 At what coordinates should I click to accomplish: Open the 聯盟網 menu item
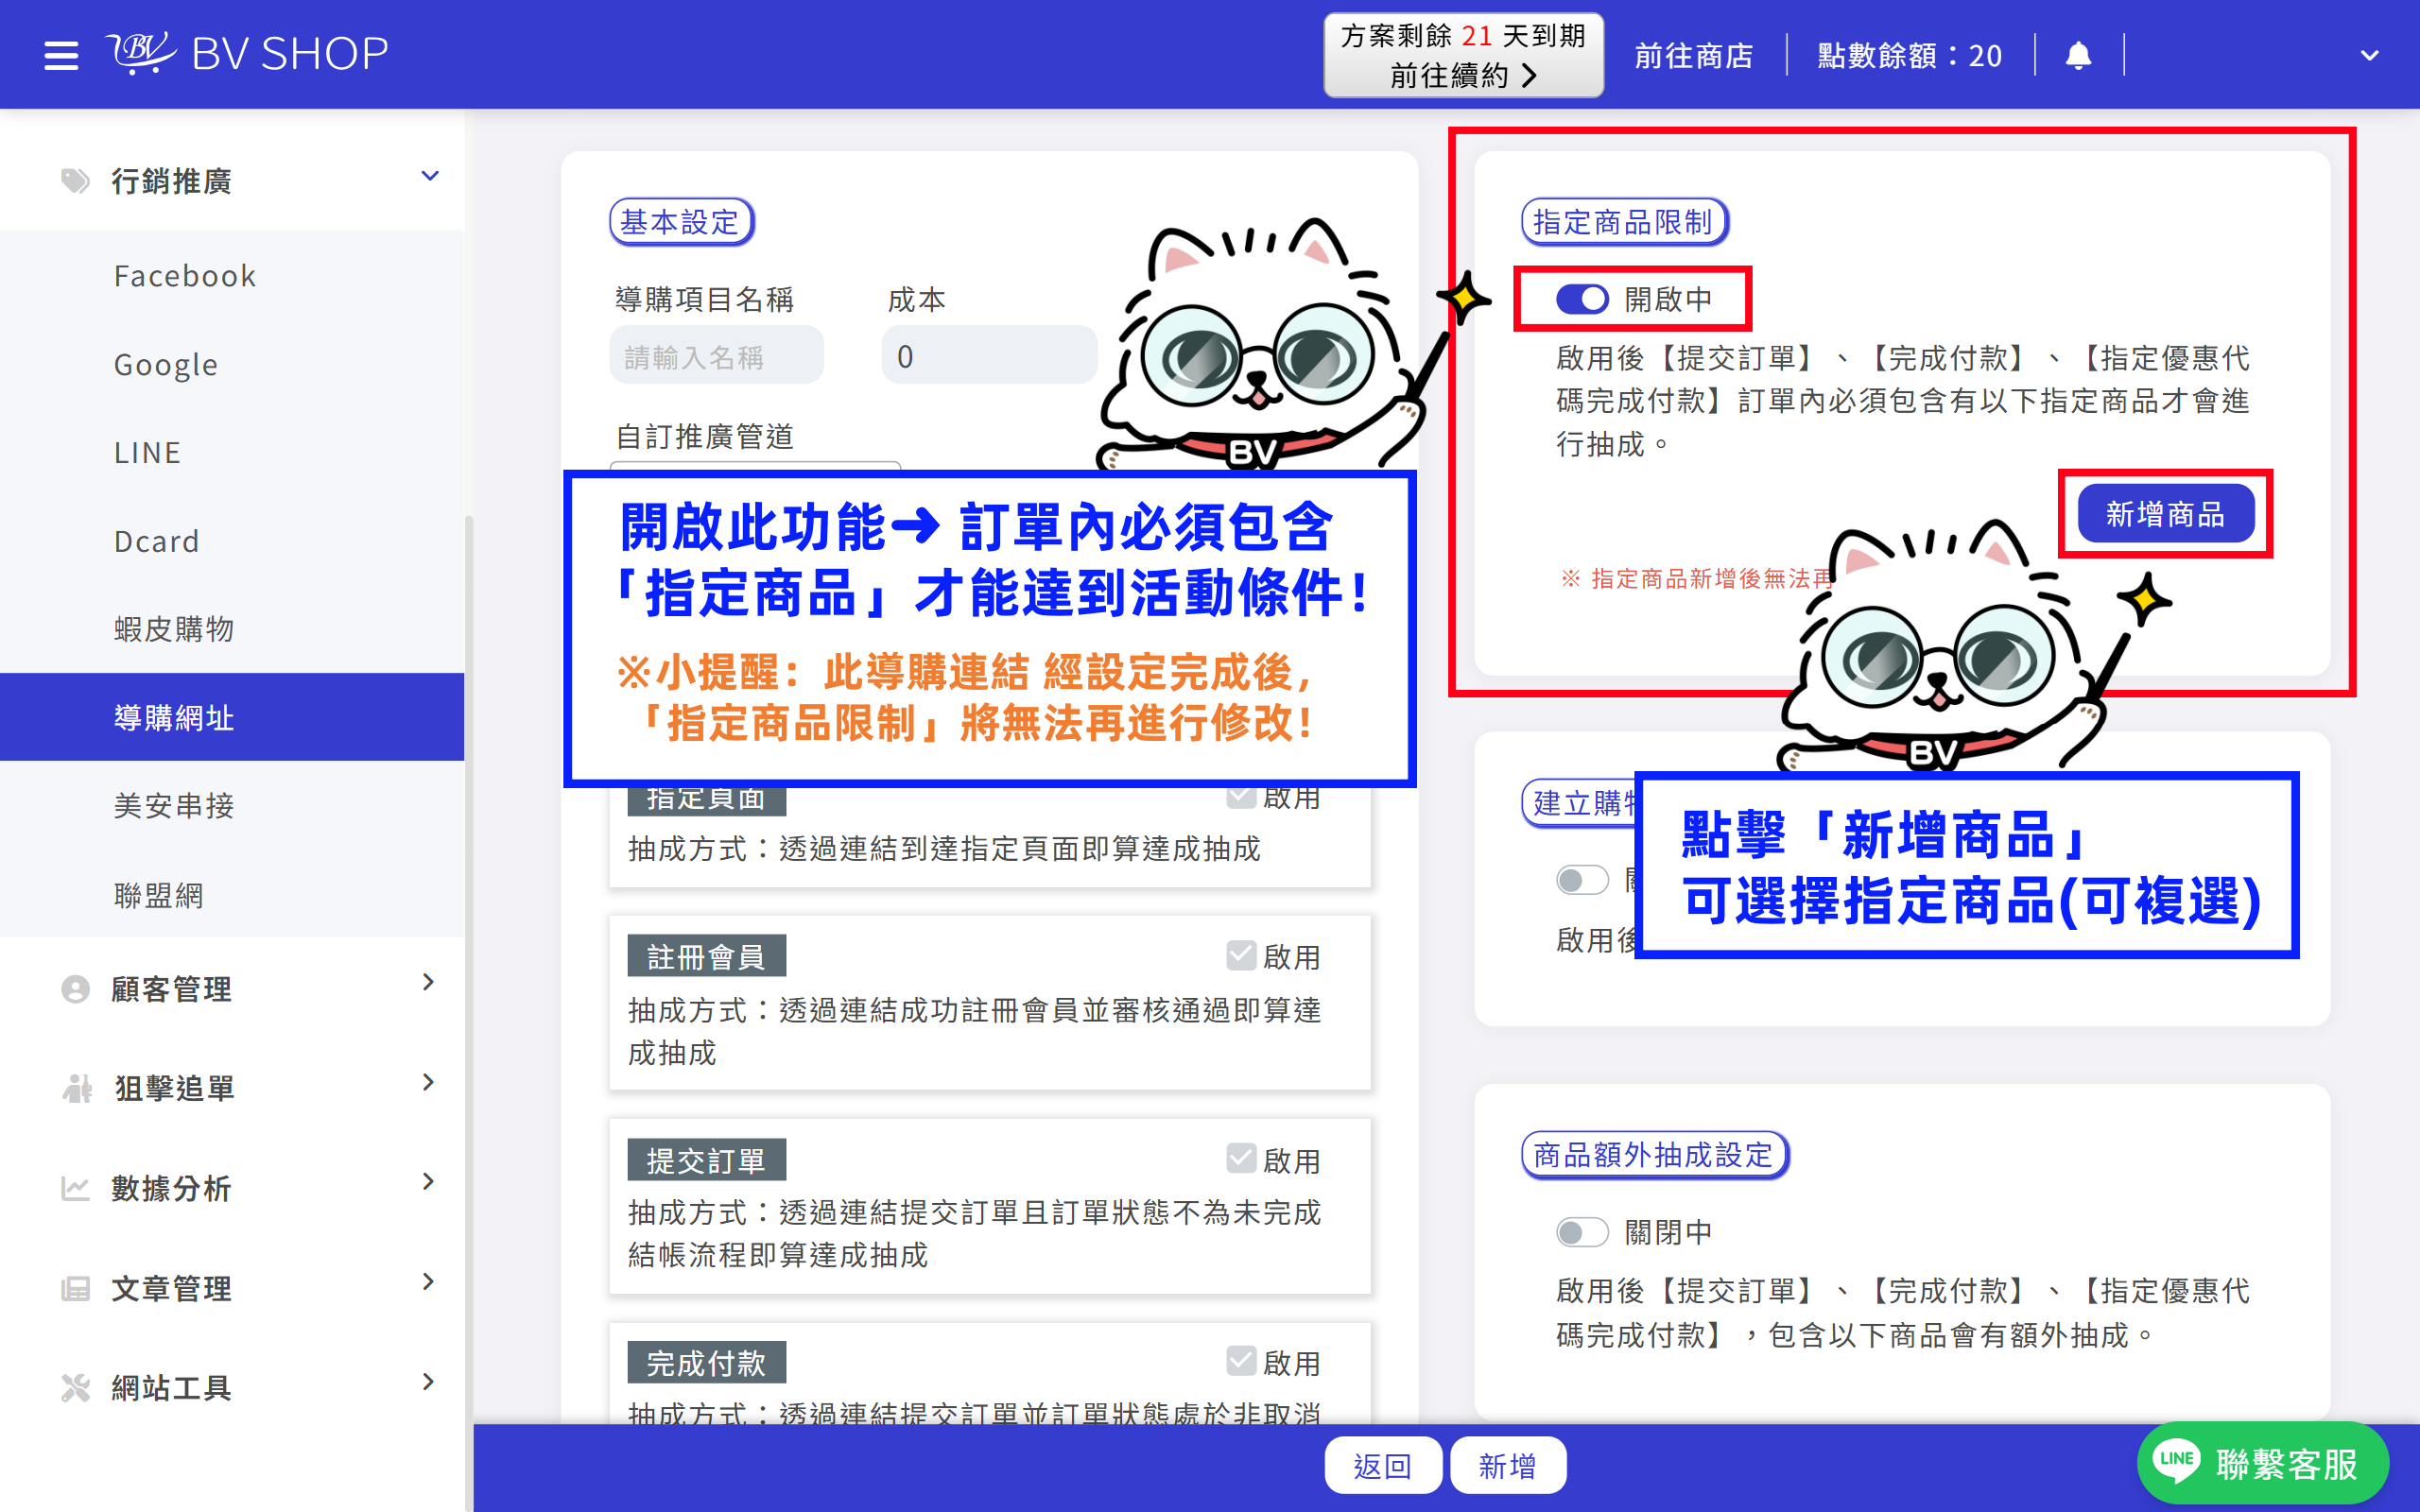point(232,894)
